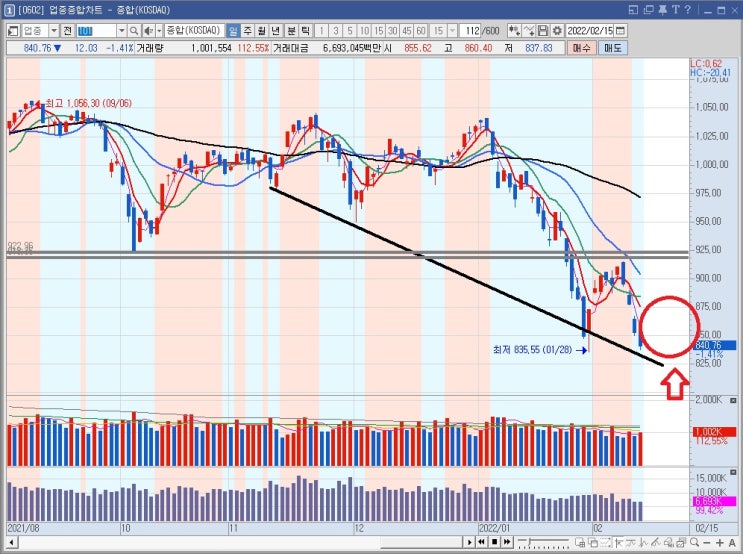Click the horizontal scrollbar right arrow
This screenshot has height=554, width=743.
coord(469,542)
